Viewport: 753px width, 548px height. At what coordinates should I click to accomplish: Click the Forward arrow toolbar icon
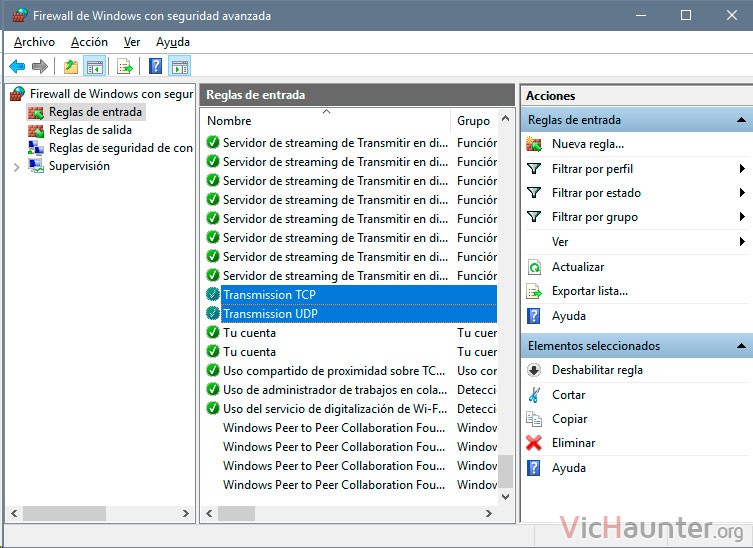pos(40,66)
